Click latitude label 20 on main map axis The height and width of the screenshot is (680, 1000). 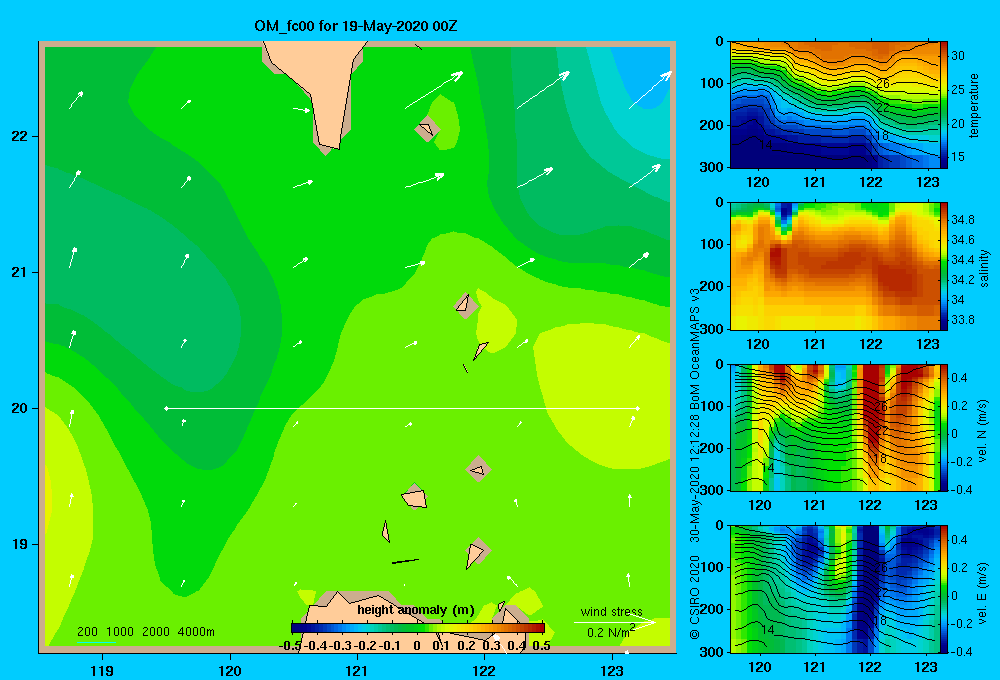[20, 408]
